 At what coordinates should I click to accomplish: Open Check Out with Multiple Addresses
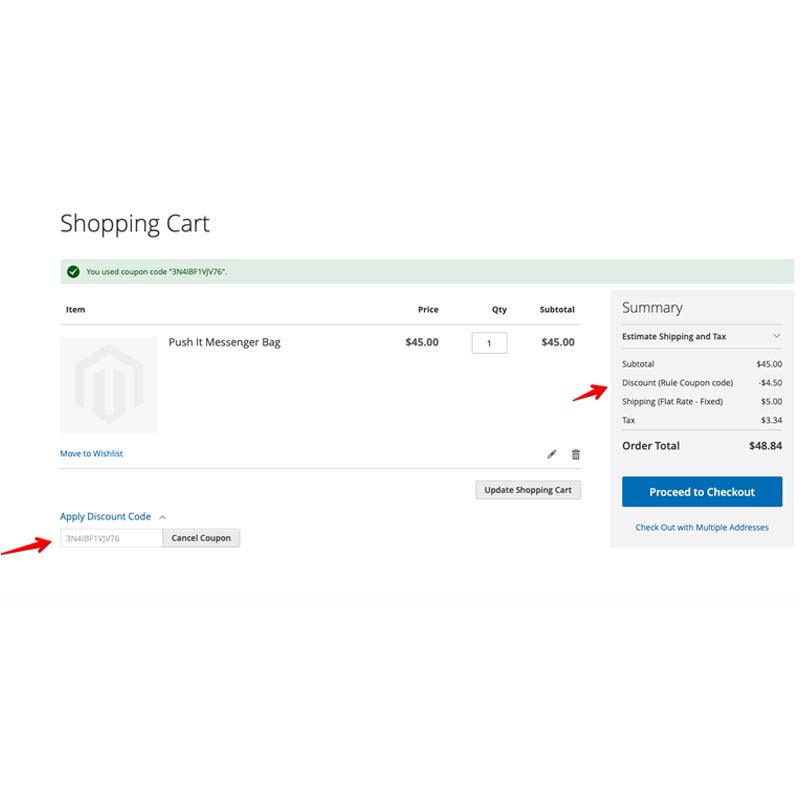tap(702, 527)
